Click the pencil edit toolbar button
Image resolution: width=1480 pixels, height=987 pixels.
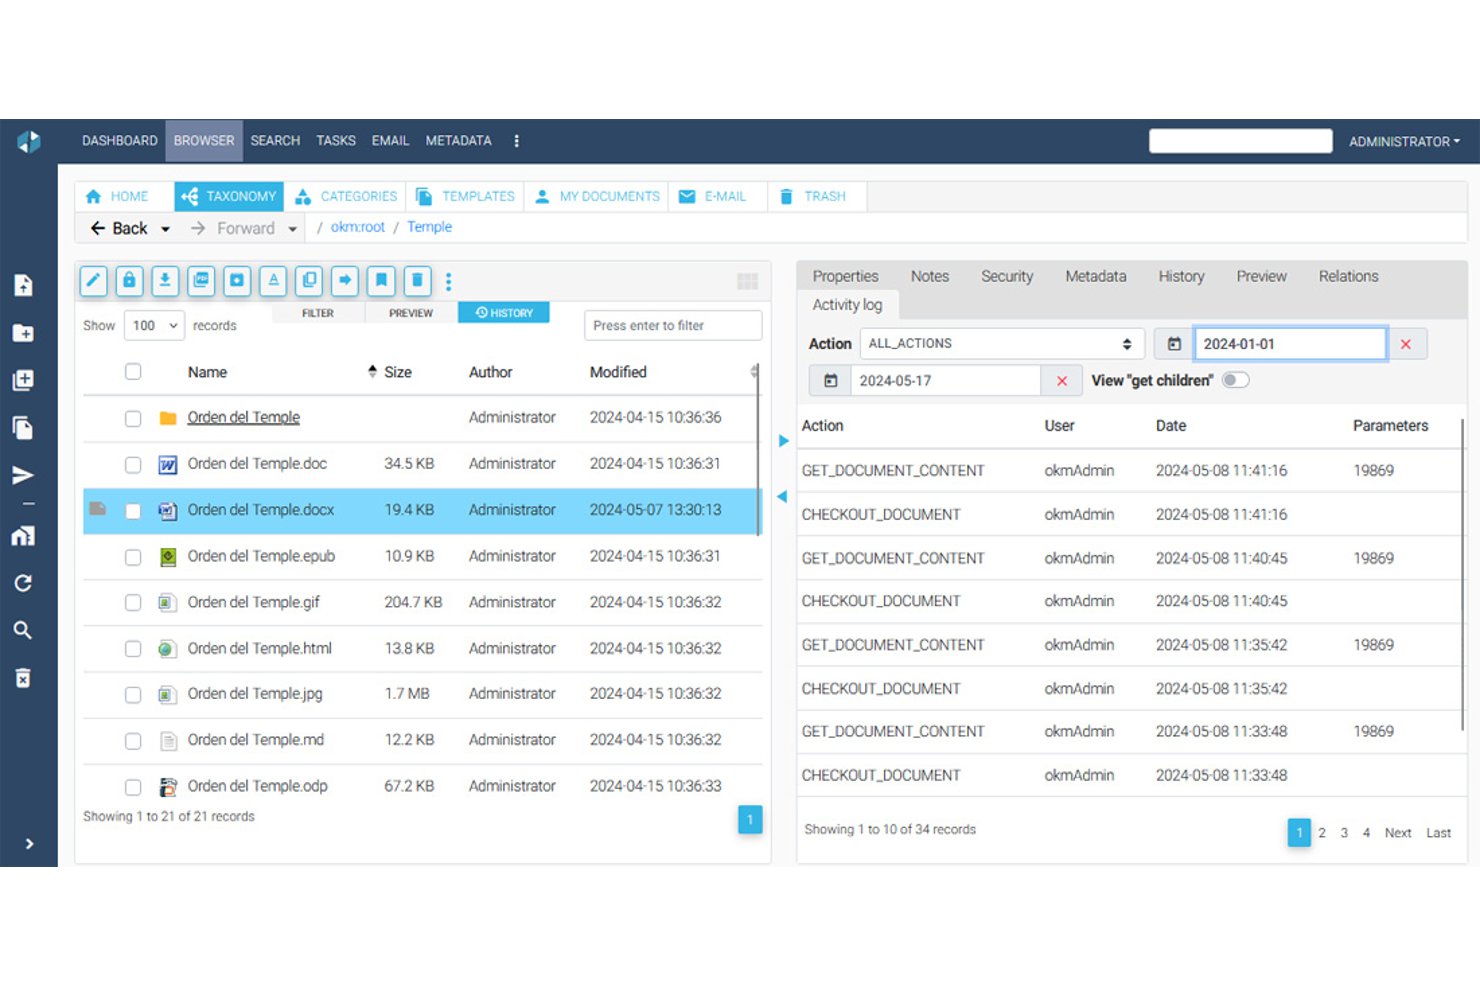coord(94,281)
